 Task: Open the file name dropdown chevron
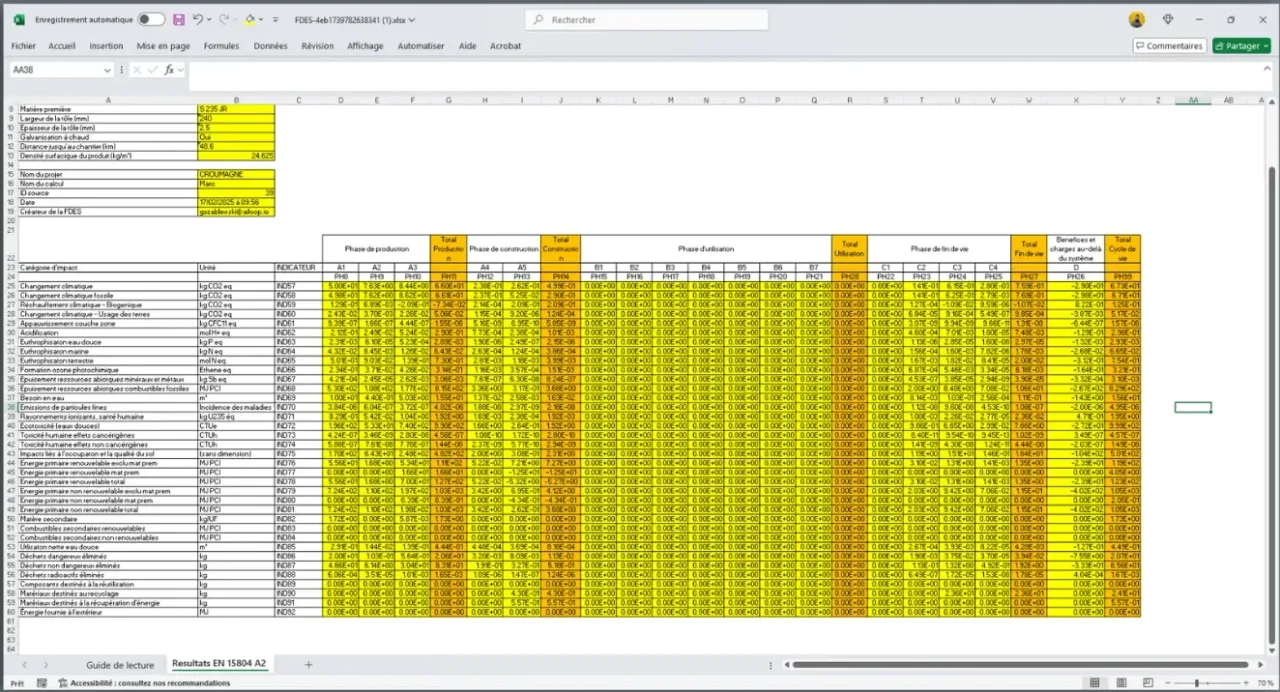coord(412,20)
